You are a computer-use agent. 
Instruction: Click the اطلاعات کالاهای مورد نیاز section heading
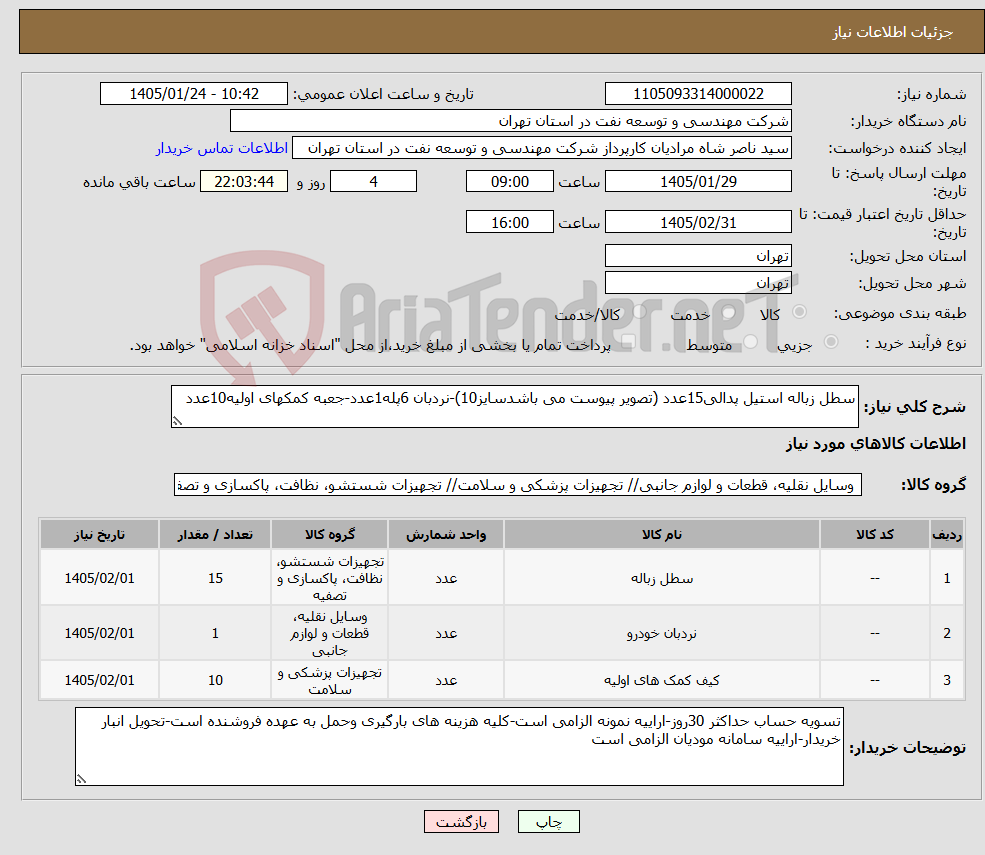tap(876, 444)
